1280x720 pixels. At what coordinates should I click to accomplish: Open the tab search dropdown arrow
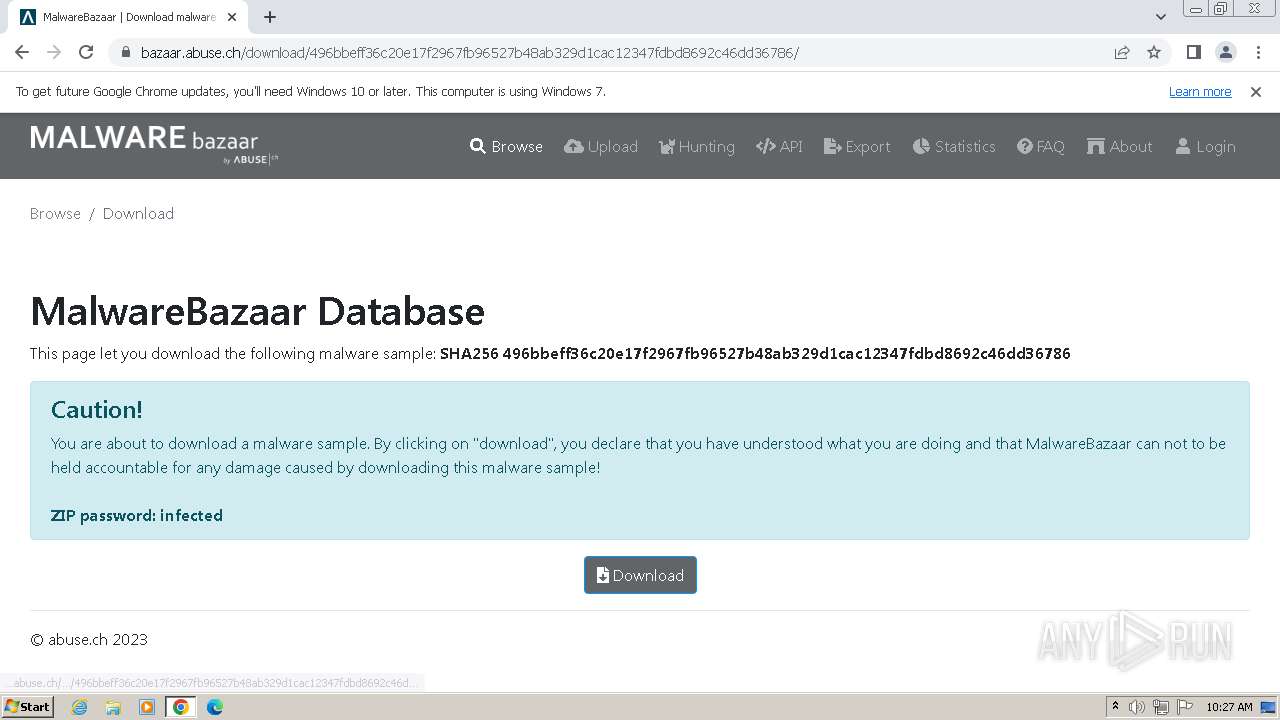coord(1160,17)
